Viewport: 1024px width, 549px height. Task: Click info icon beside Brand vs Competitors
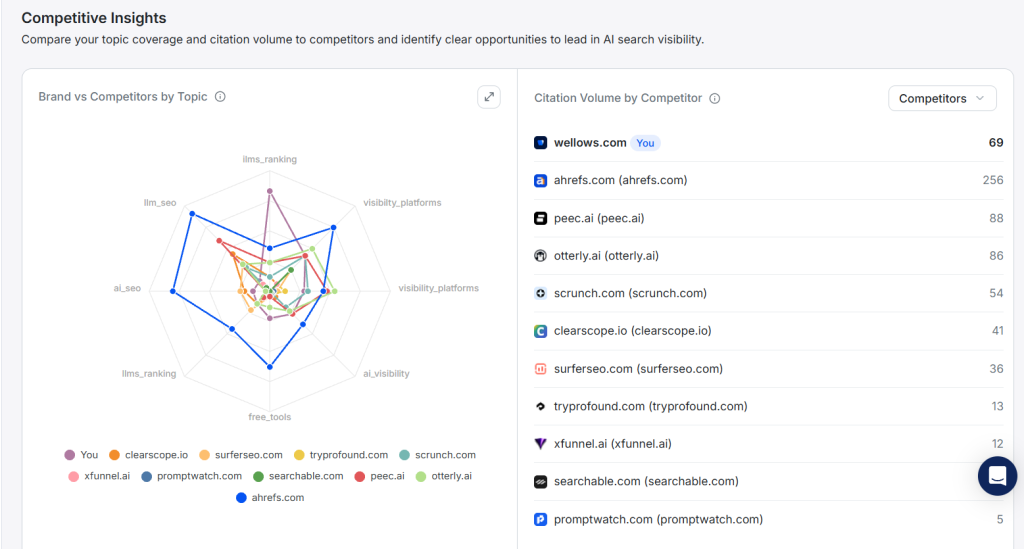pos(220,97)
